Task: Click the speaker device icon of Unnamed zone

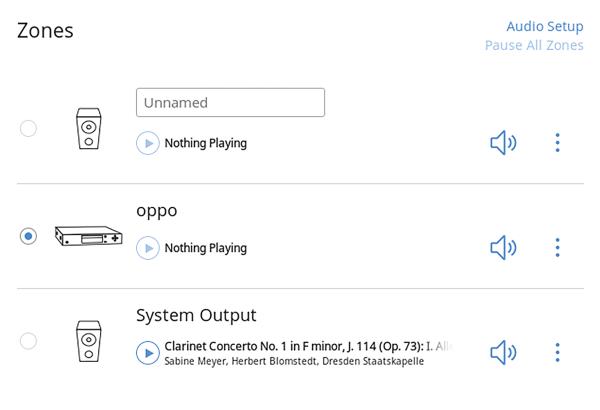Action: [x=89, y=129]
